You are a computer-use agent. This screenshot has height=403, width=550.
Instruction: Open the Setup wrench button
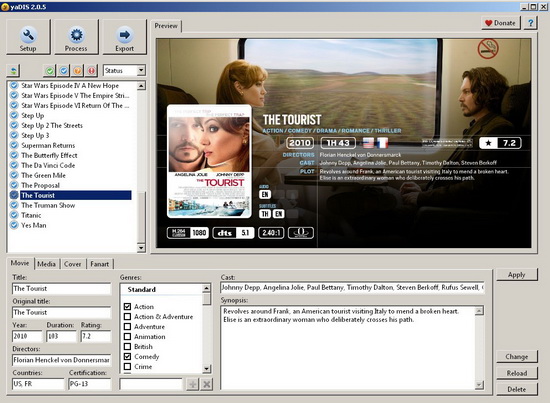pyautogui.click(x=28, y=37)
